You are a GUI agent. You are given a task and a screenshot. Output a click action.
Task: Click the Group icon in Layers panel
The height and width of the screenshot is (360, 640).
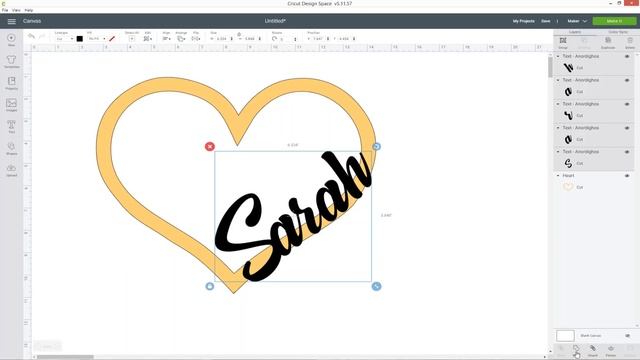(x=563, y=42)
